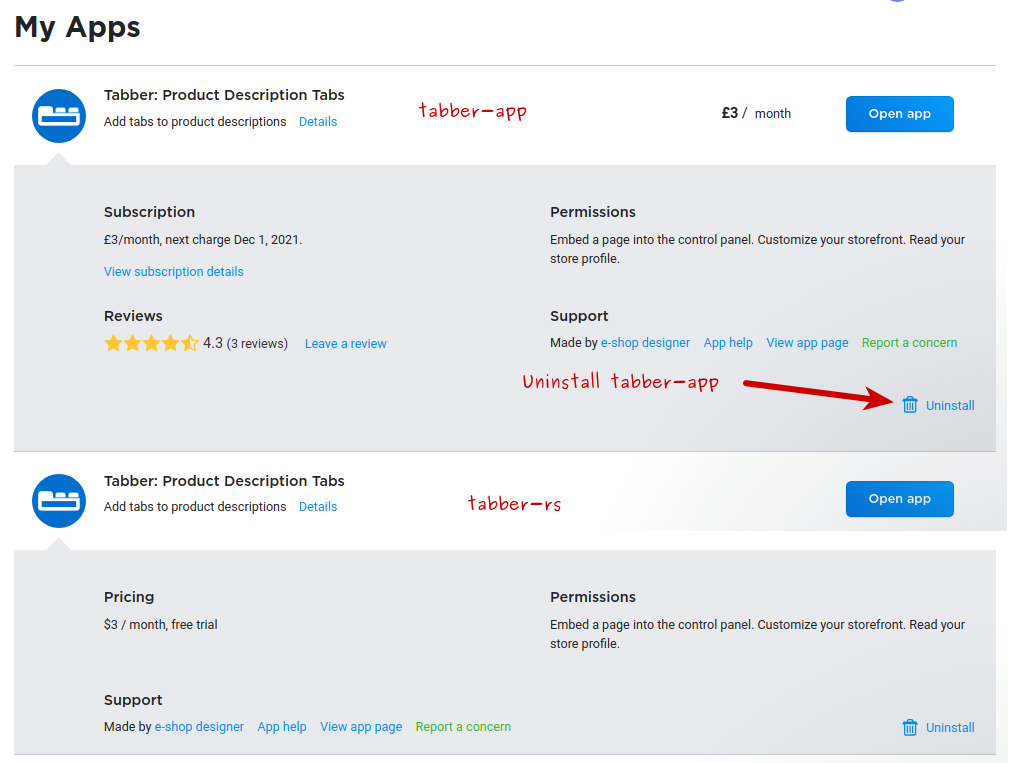Show Details for the first Tabber app
The image size is (1016, 763).
click(318, 122)
